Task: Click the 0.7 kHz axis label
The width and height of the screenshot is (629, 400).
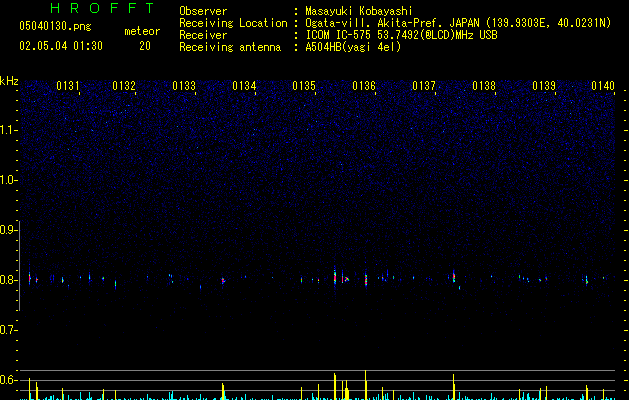Action: tap(8, 330)
